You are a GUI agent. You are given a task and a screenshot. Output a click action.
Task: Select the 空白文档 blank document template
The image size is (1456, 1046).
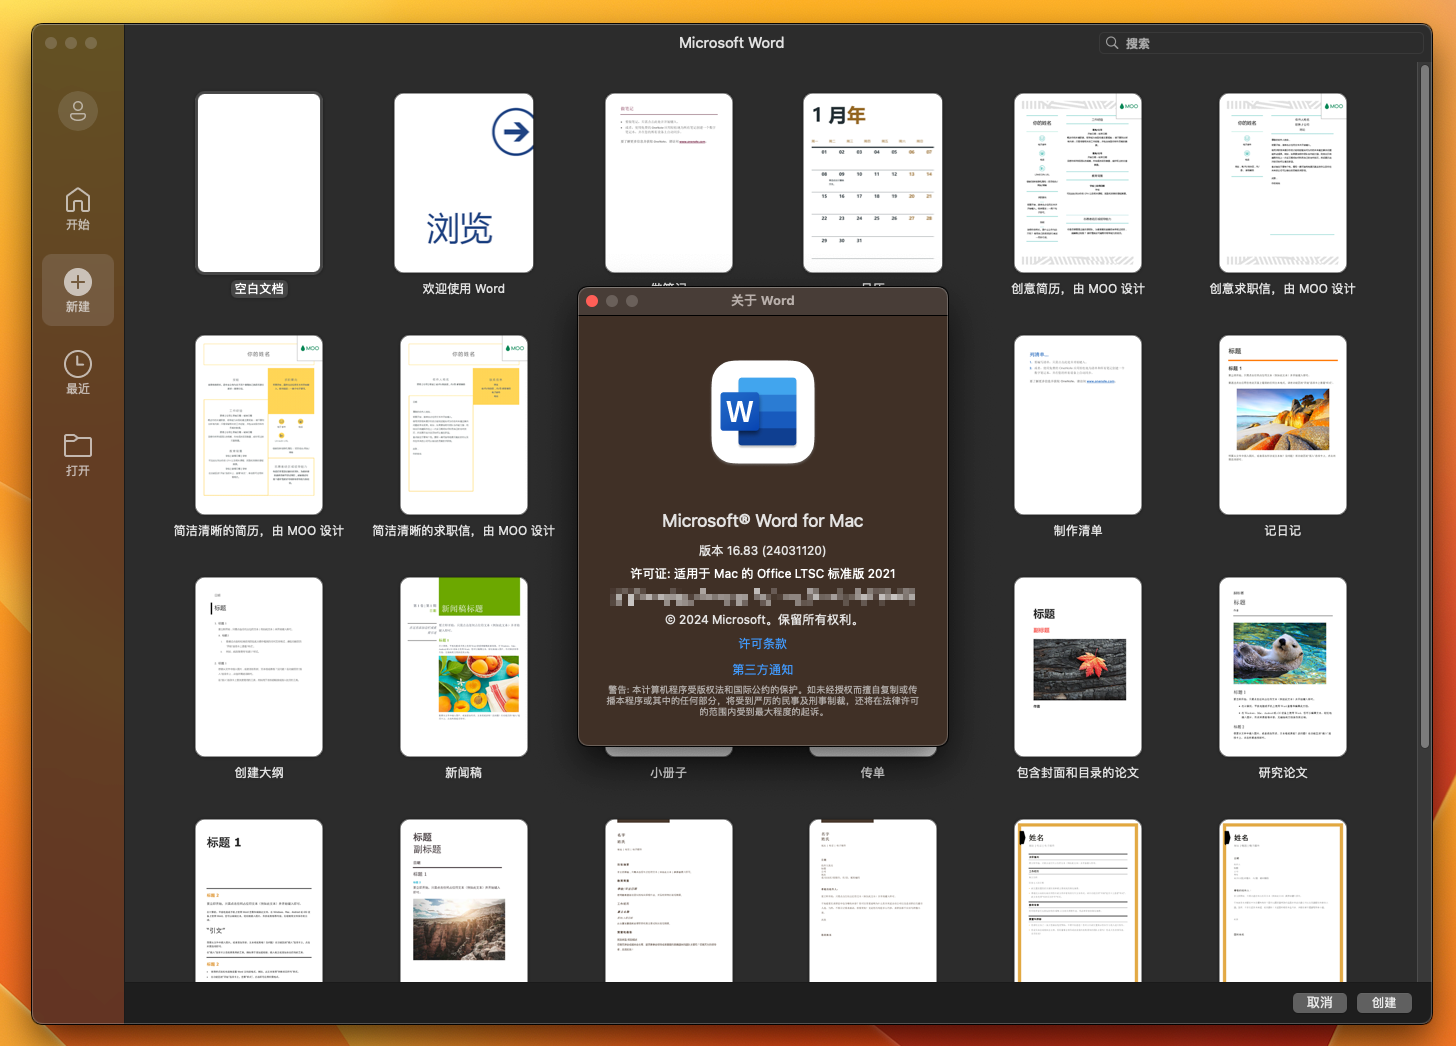pyautogui.click(x=259, y=183)
